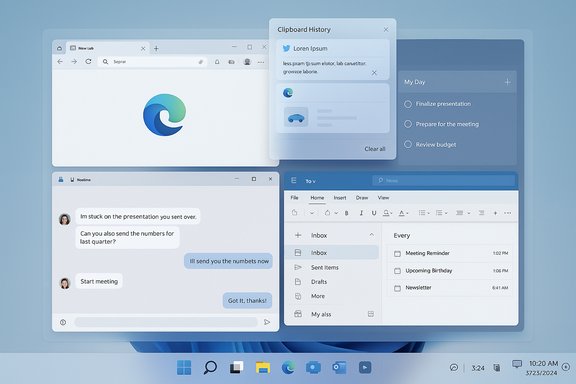Screen dimensions: 576x384
Task: Switch to the Draw ribbon tab
Action: tap(362, 198)
